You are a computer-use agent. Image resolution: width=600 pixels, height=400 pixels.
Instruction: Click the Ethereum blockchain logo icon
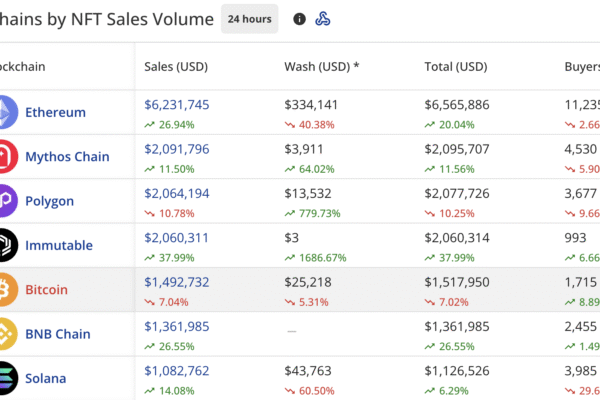pyautogui.click(x=5, y=112)
